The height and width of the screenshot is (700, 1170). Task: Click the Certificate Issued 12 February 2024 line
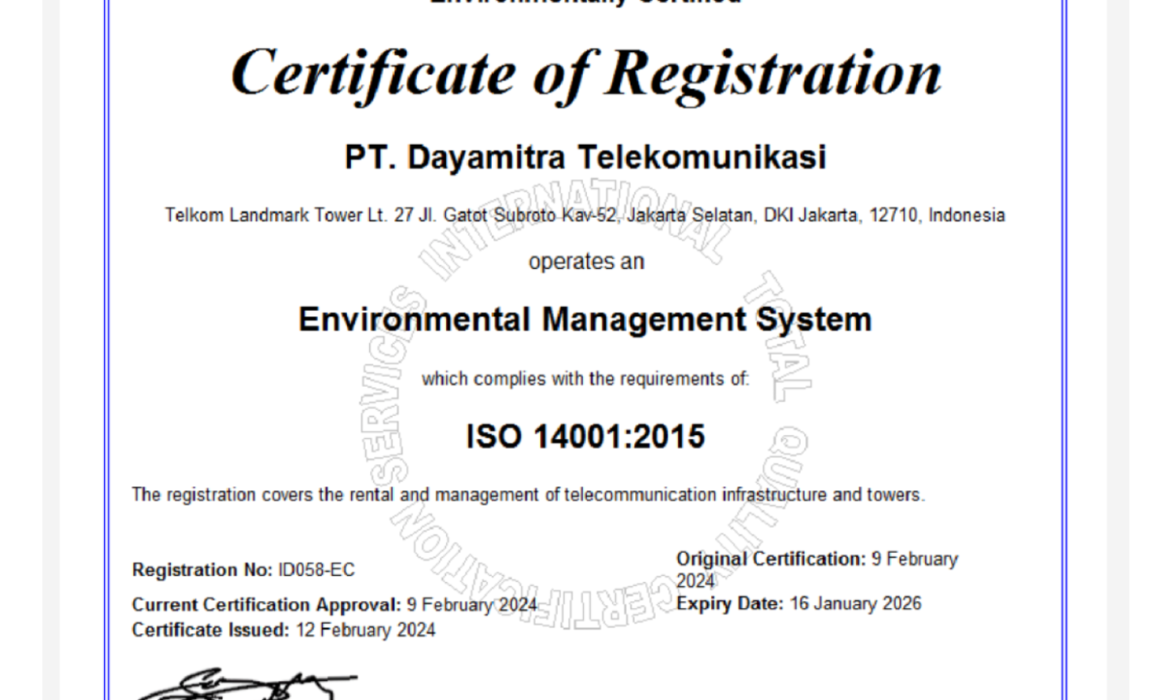coord(283,630)
